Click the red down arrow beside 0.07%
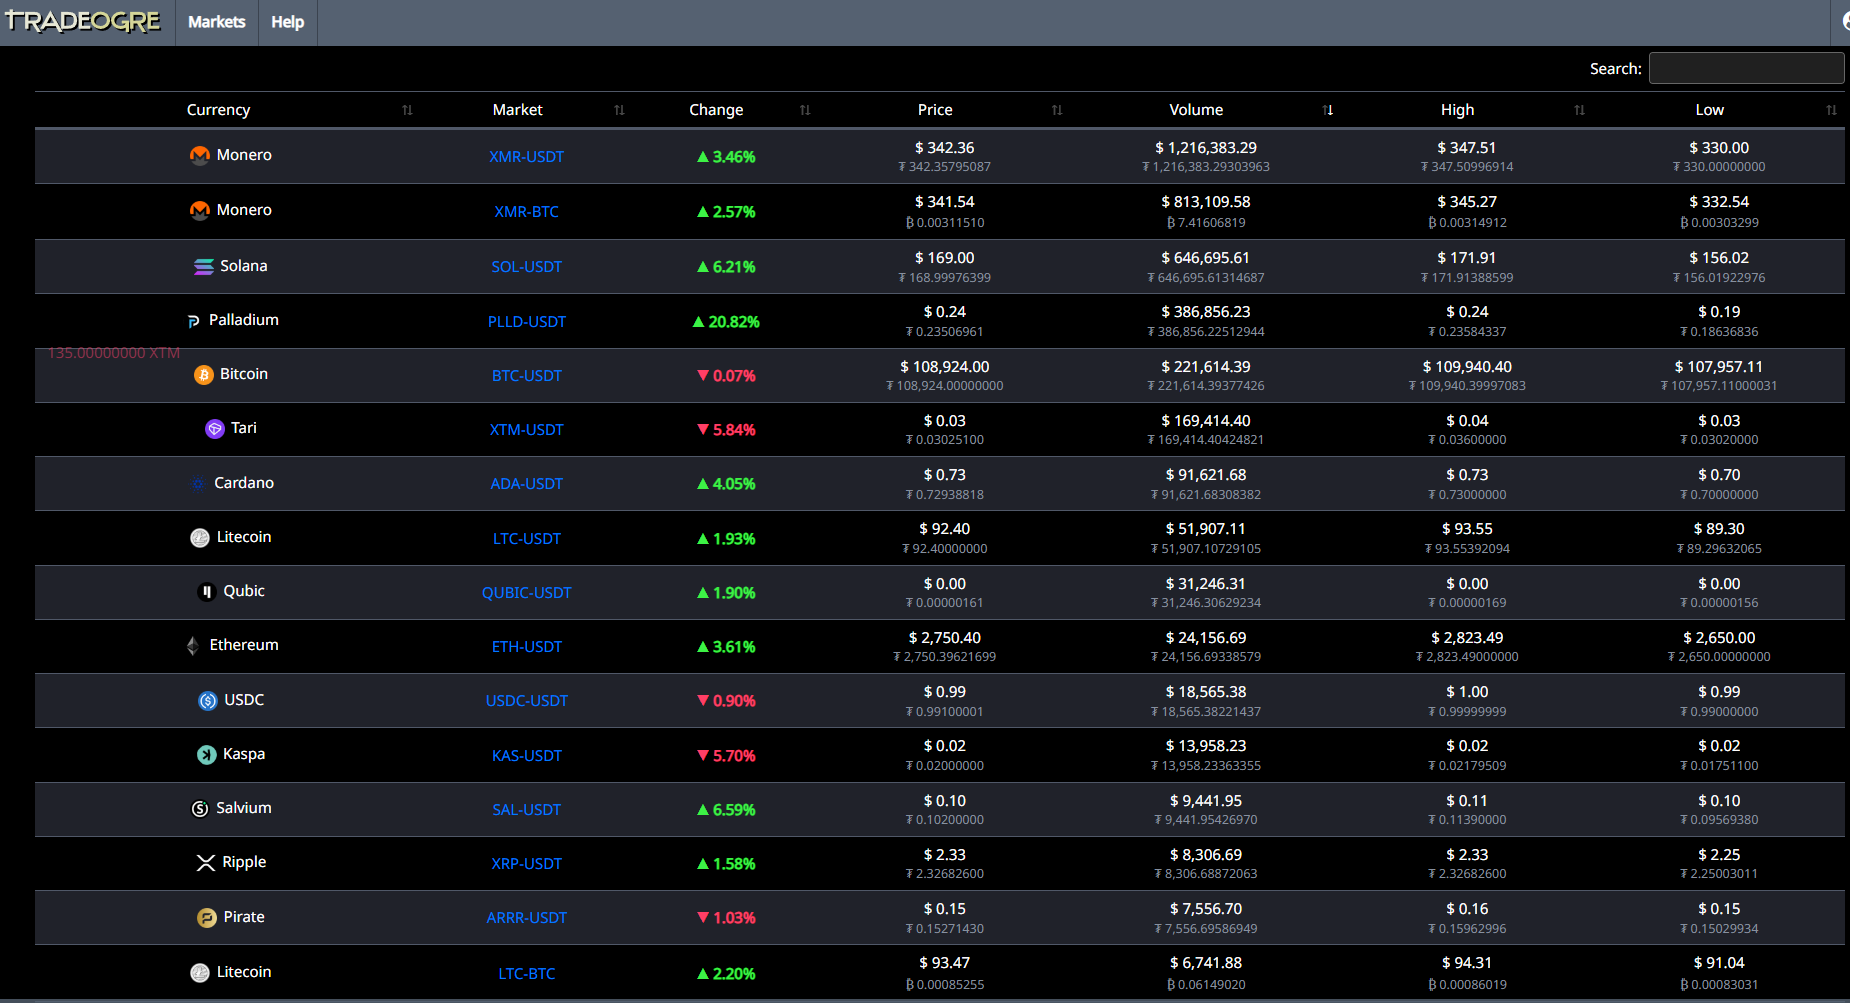 click(x=703, y=376)
